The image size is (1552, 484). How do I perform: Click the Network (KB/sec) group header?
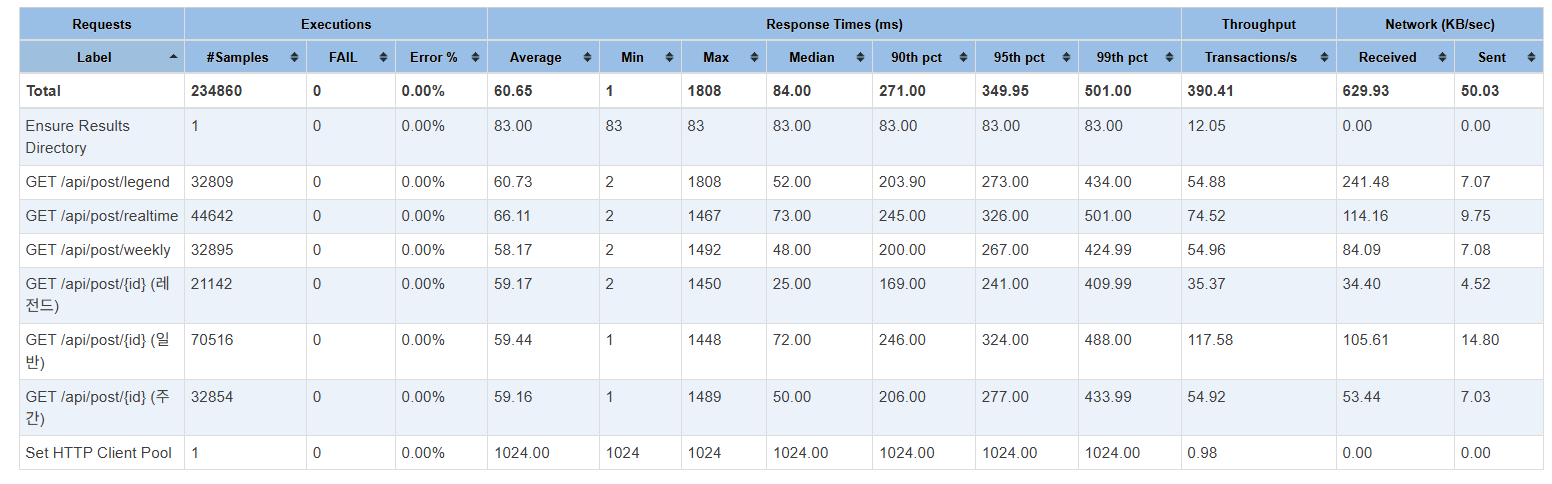[1440, 24]
